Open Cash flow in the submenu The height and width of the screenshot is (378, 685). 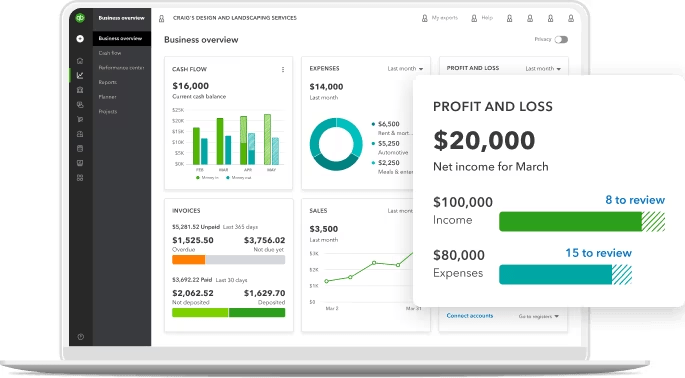pyautogui.click(x=110, y=53)
